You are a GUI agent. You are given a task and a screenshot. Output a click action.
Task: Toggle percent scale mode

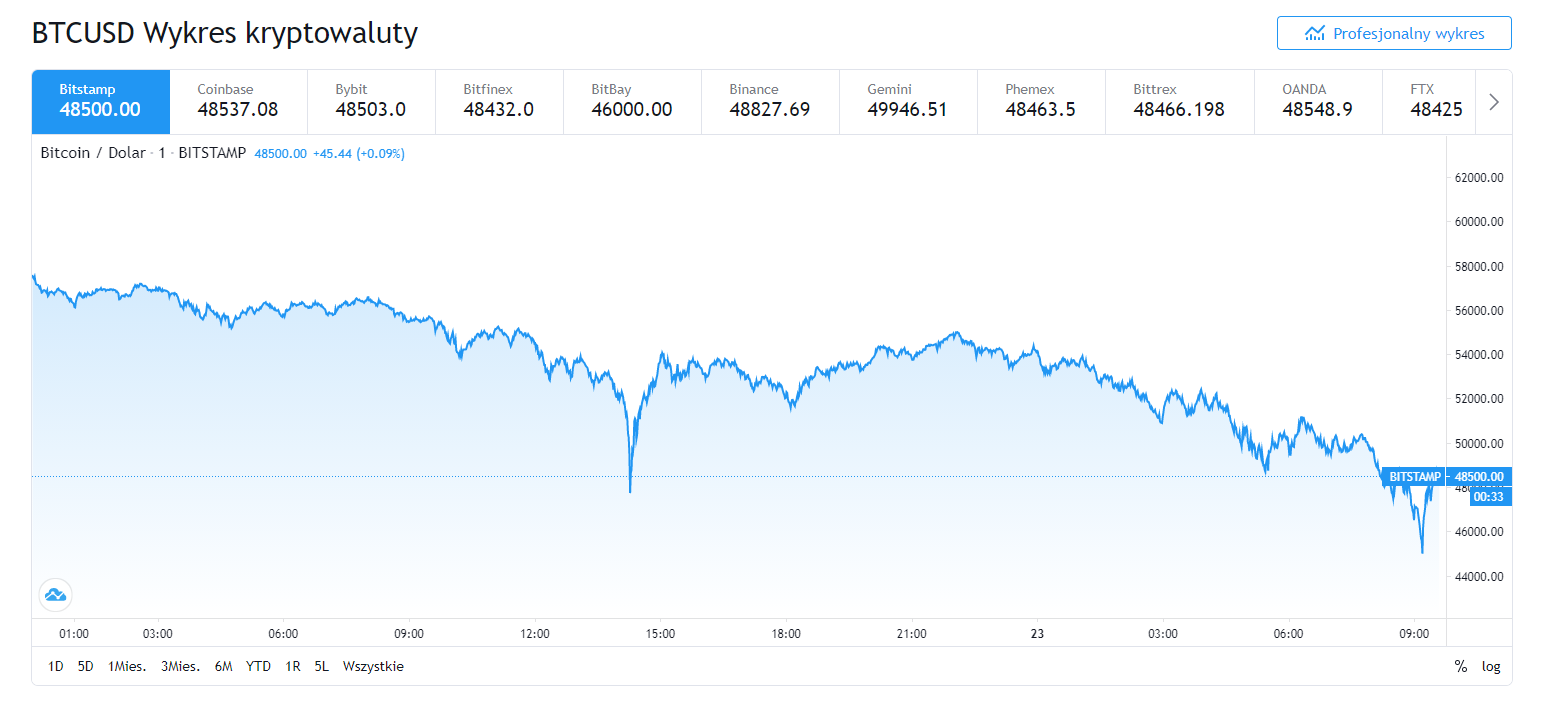(1461, 667)
